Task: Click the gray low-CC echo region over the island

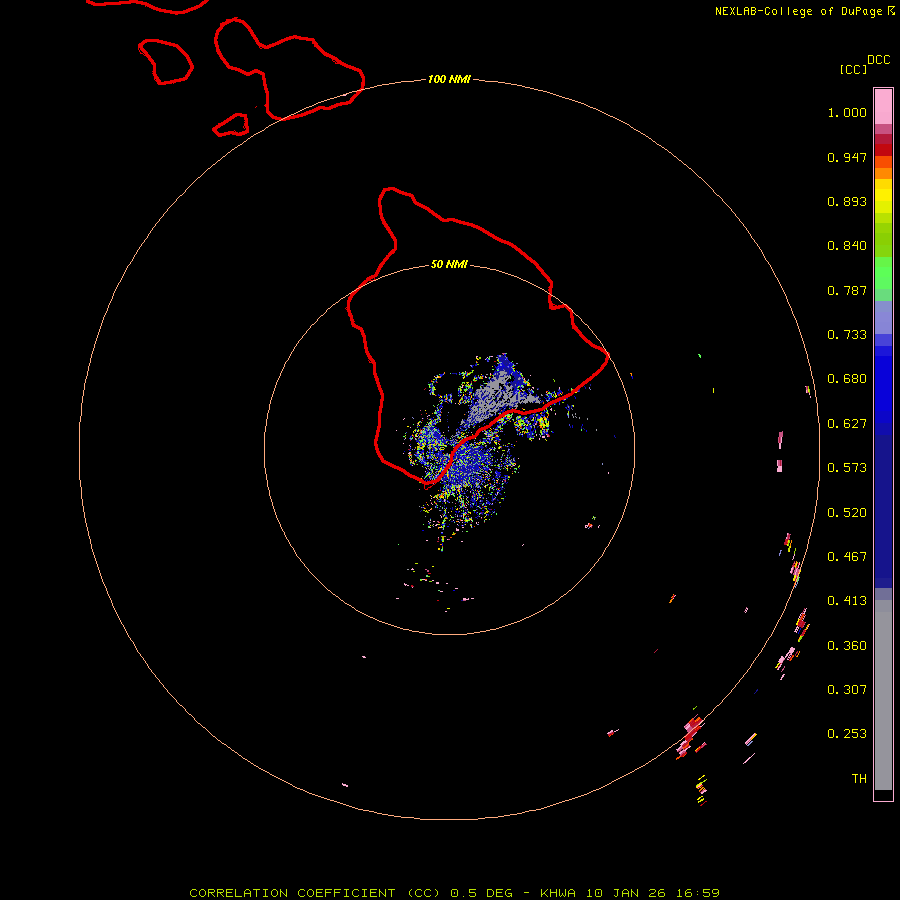Action: tap(498, 396)
